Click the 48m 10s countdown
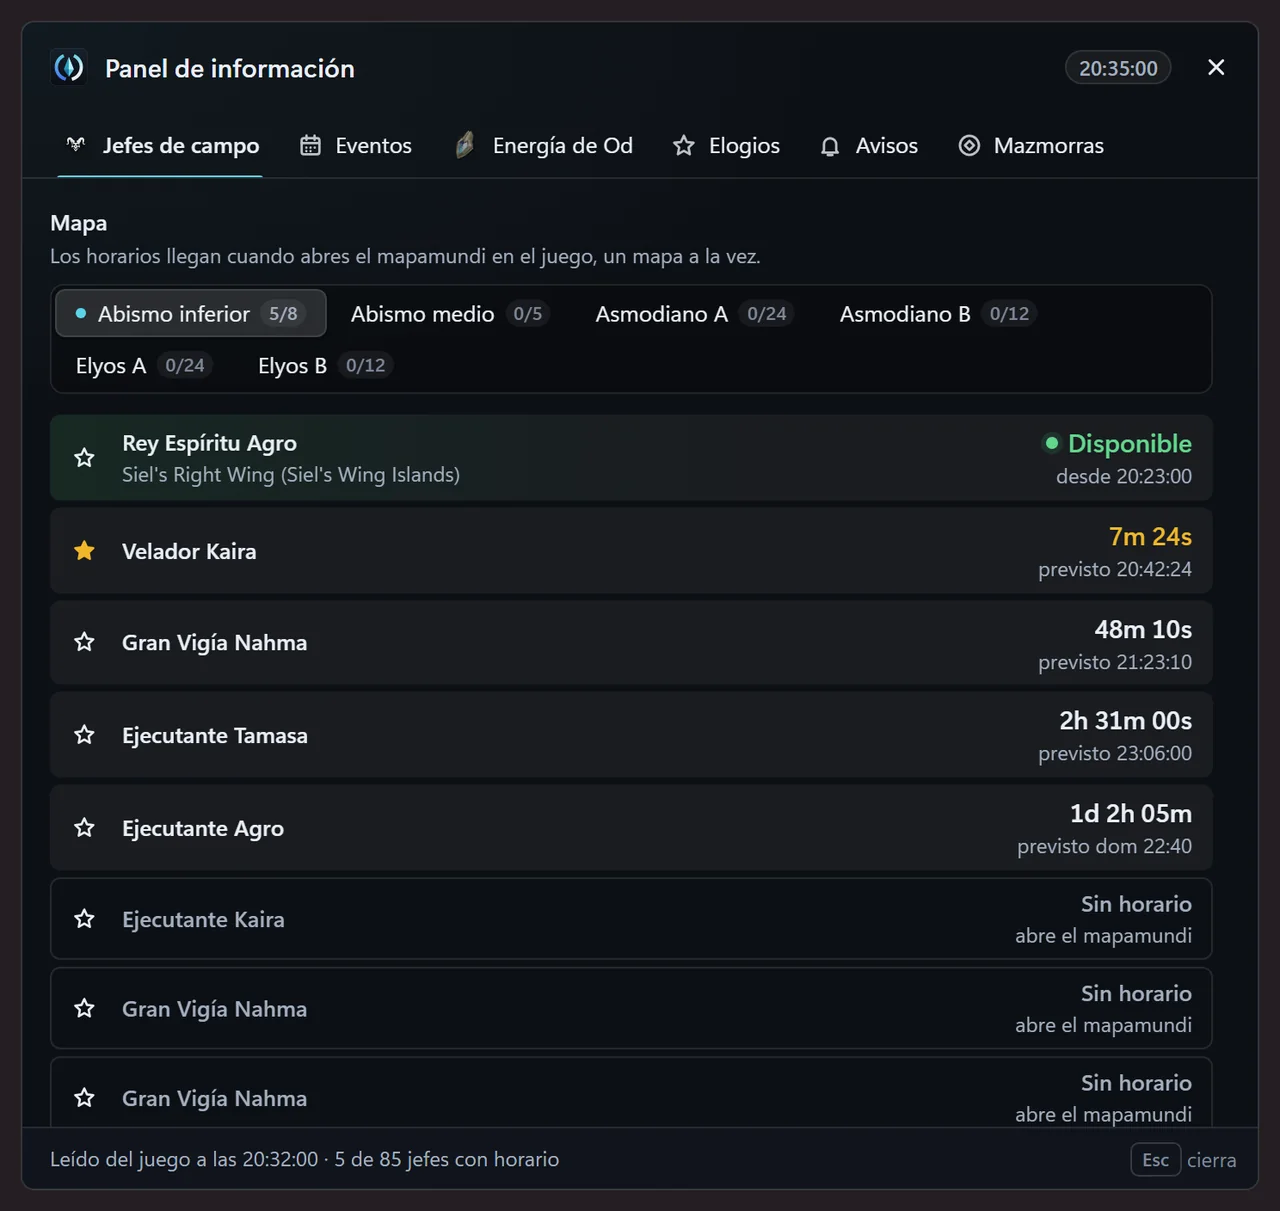Image resolution: width=1280 pixels, height=1211 pixels. (1143, 629)
